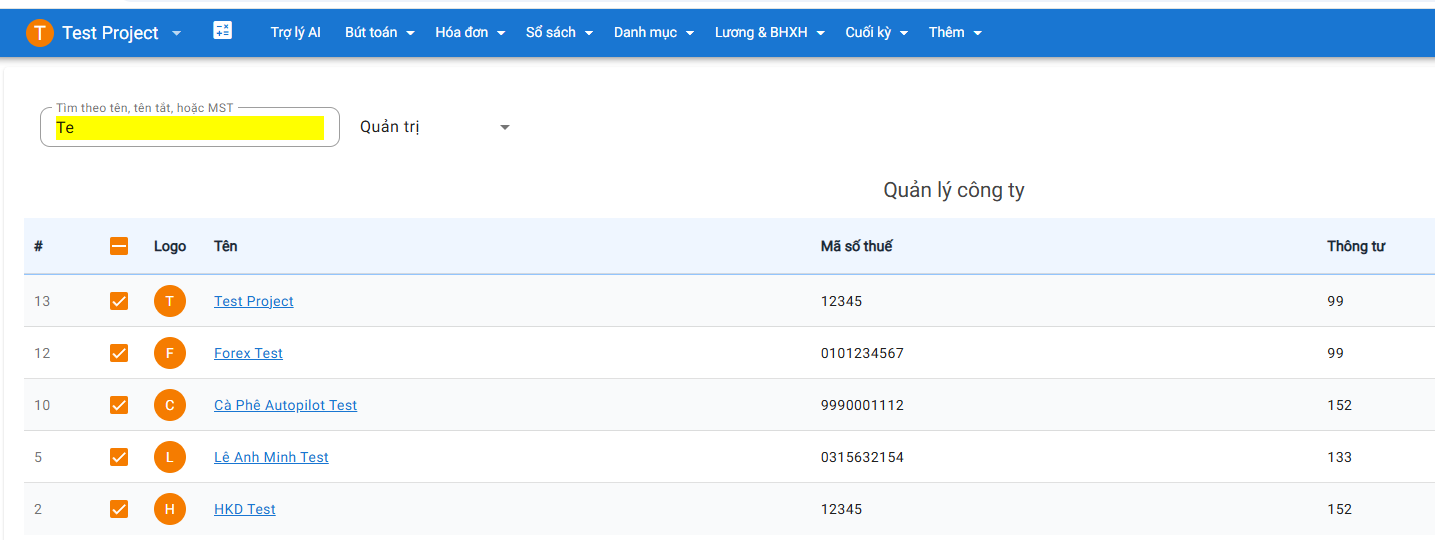Open Trợ lý AI from the navigation bar
This screenshot has width=1435, height=540.
pyautogui.click(x=295, y=32)
